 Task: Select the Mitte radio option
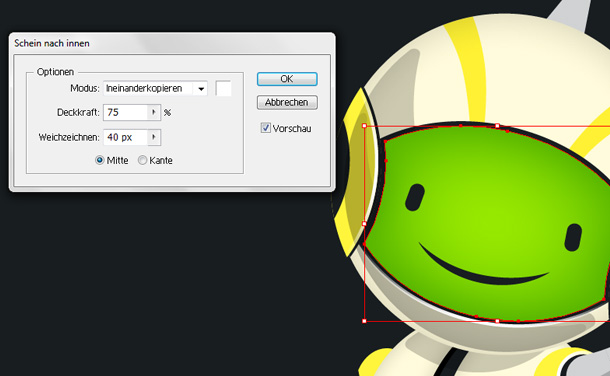coord(100,160)
